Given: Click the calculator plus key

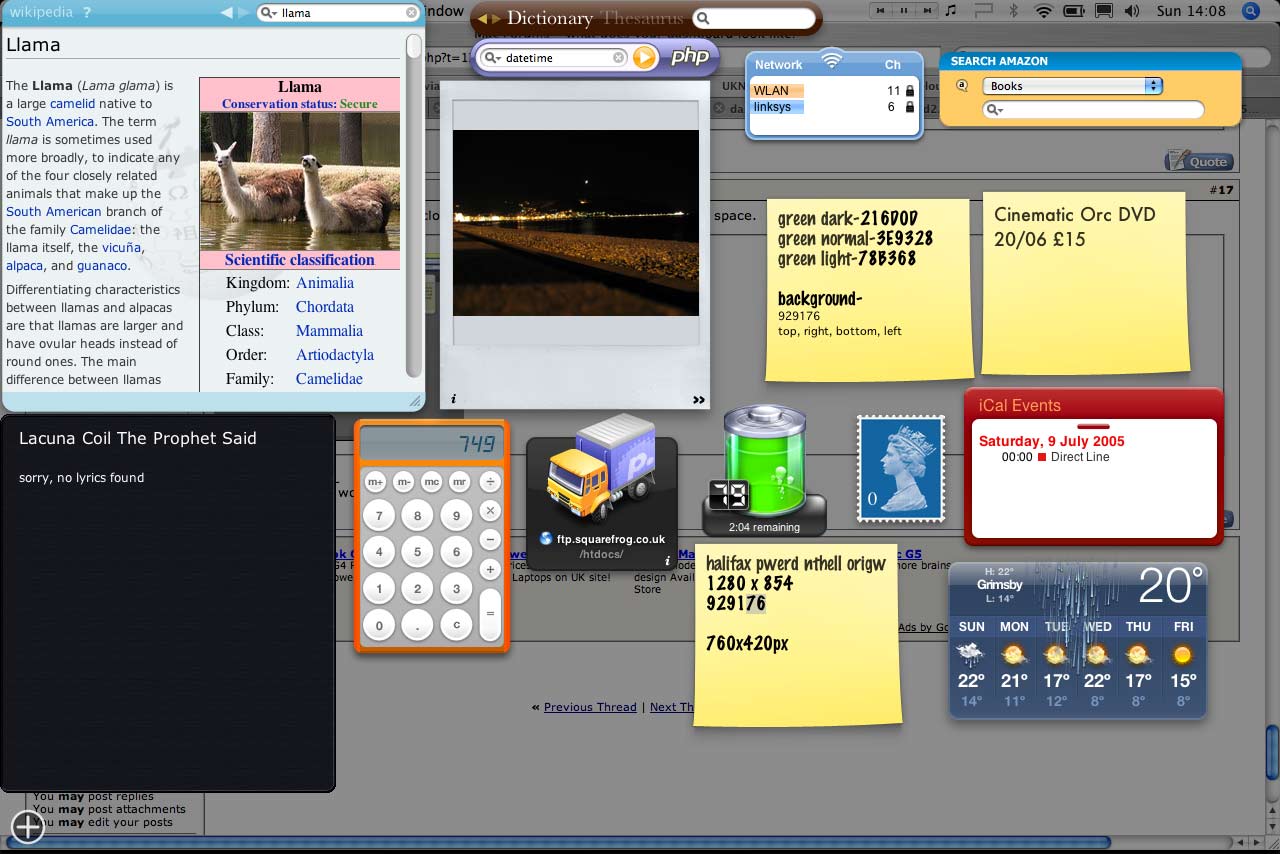Looking at the screenshot, I should point(490,569).
